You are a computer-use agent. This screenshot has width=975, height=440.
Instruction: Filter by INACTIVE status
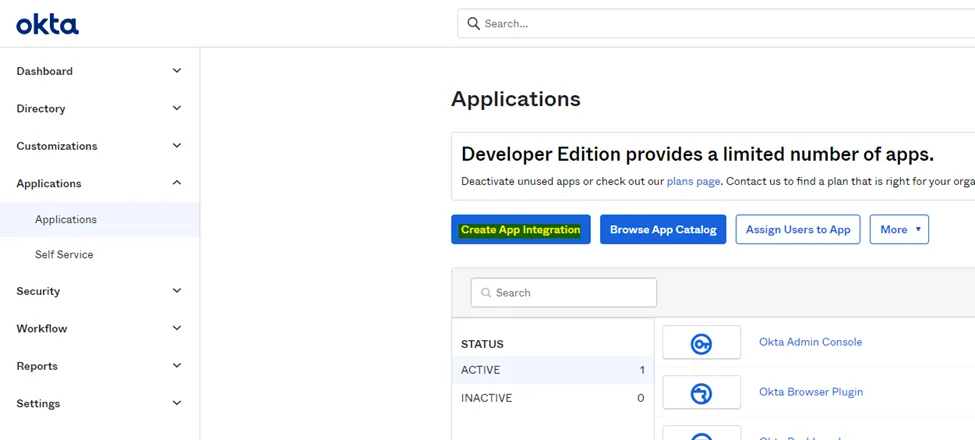tap(552, 398)
